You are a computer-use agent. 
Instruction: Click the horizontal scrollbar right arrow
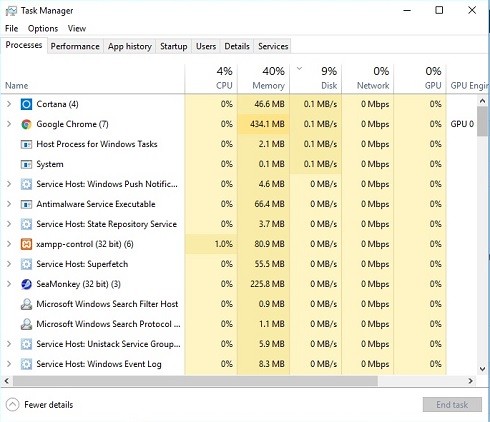470,381
